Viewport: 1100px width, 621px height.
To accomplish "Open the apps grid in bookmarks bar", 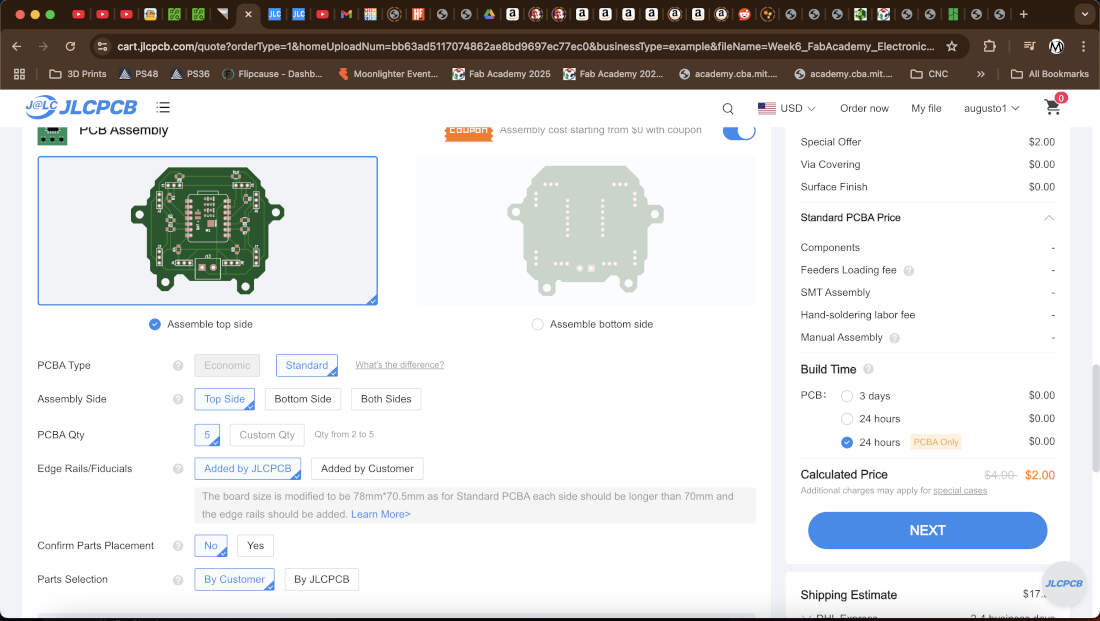I will [x=20, y=74].
